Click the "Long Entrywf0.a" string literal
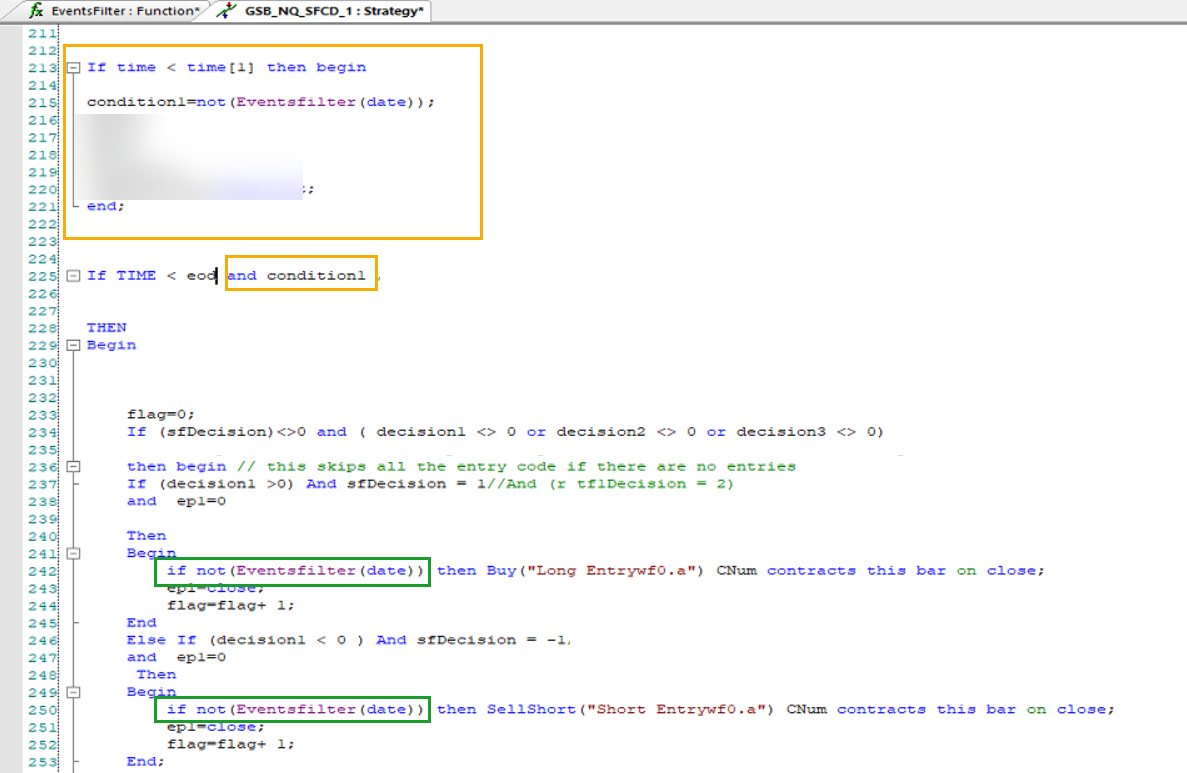 (x=621, y=571)
